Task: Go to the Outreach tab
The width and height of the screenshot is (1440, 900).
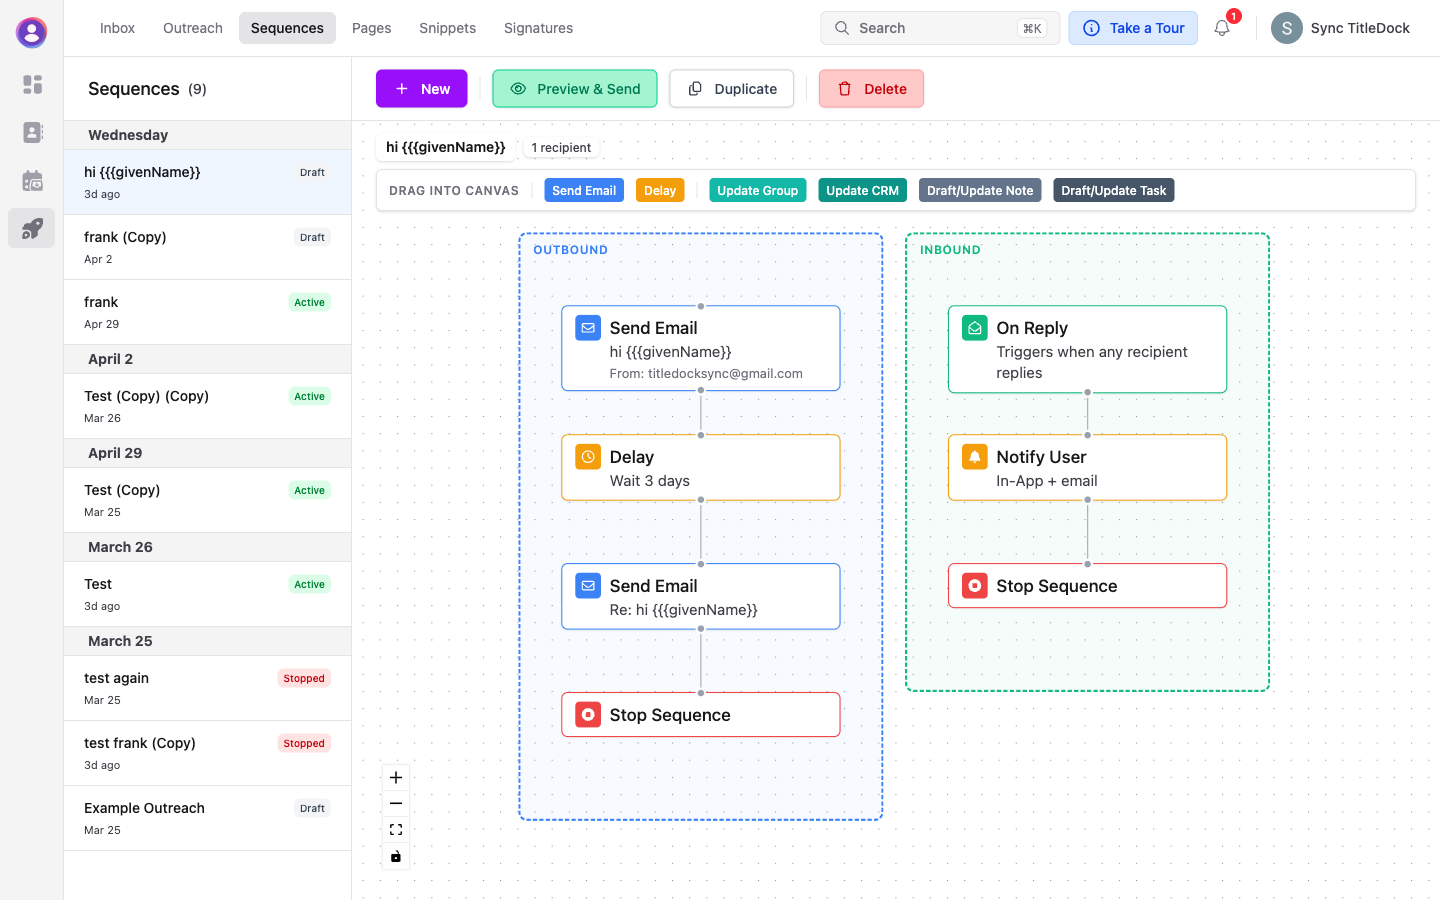Action: click(193, 28)
